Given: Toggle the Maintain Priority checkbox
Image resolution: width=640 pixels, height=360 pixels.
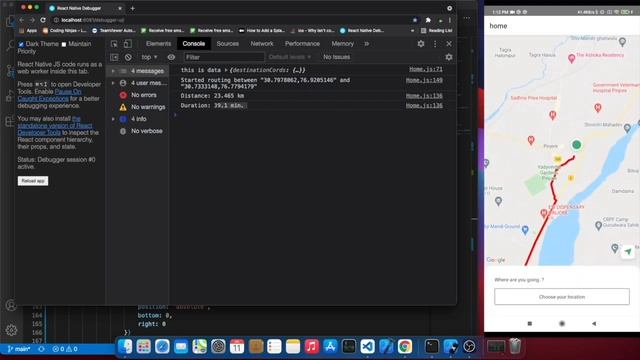Looking at the screenshot, I should pos(64,44).
